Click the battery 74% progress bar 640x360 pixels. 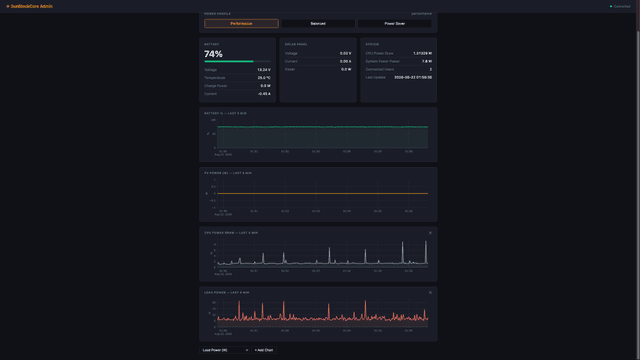pos(237,61)
